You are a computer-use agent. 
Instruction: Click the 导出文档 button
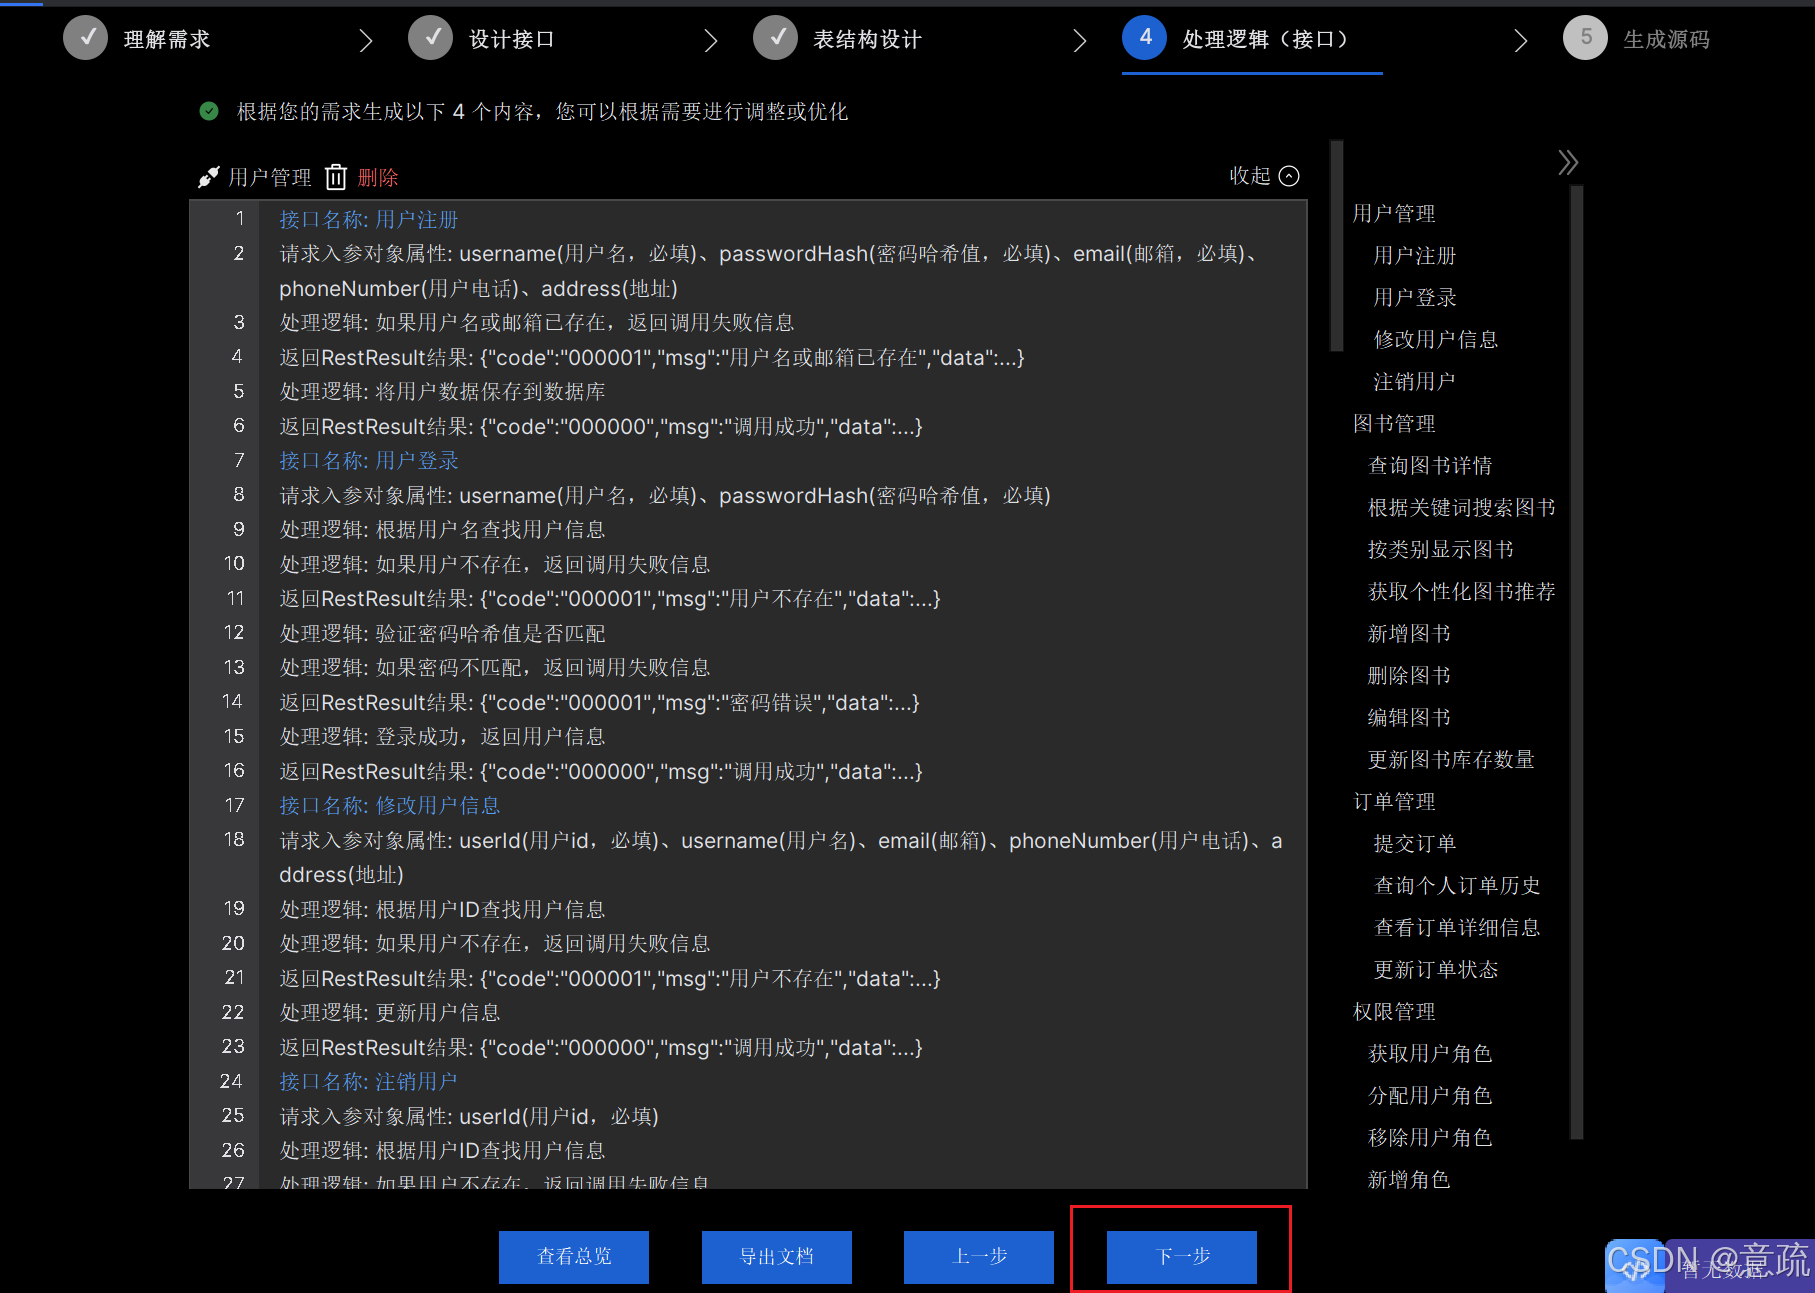pos(776,1257)
